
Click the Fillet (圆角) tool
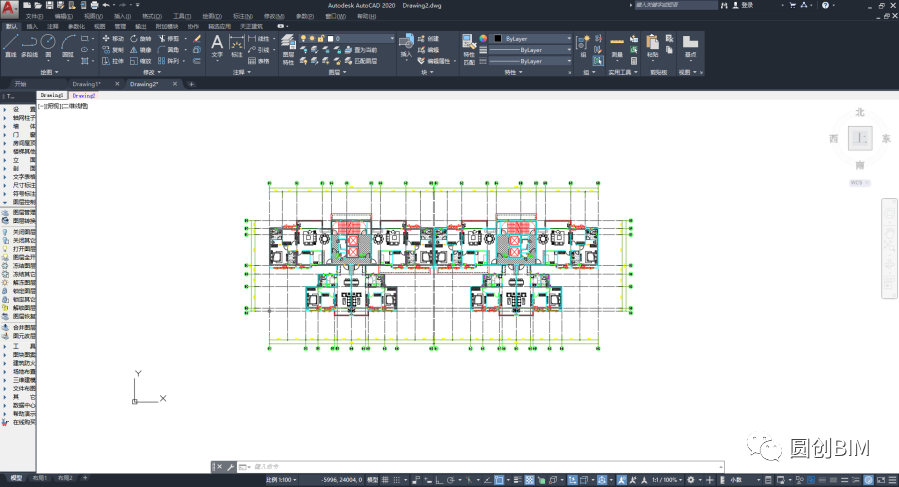coord(169,50)
